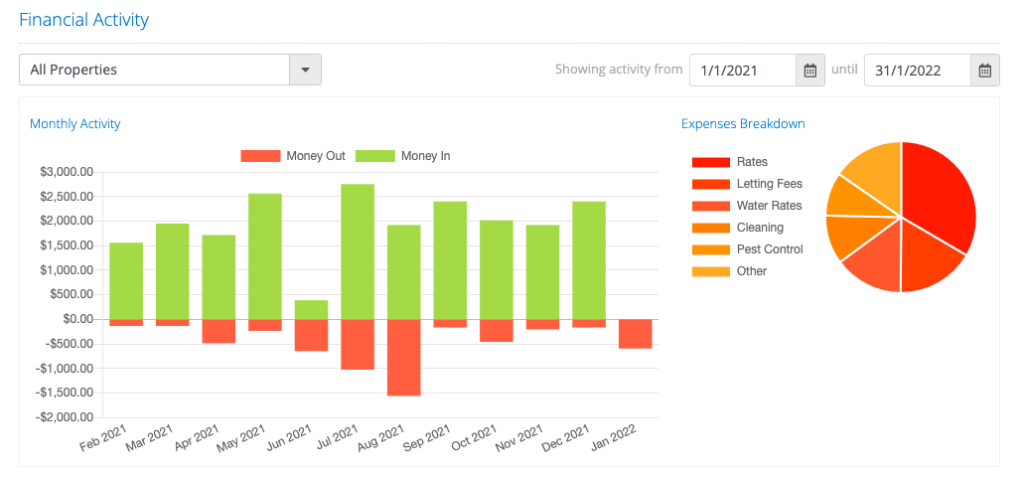The image size is (1024, 478).
Task: Click the Aug 2021 green Money In bar
Action: (x=404, y=272)
